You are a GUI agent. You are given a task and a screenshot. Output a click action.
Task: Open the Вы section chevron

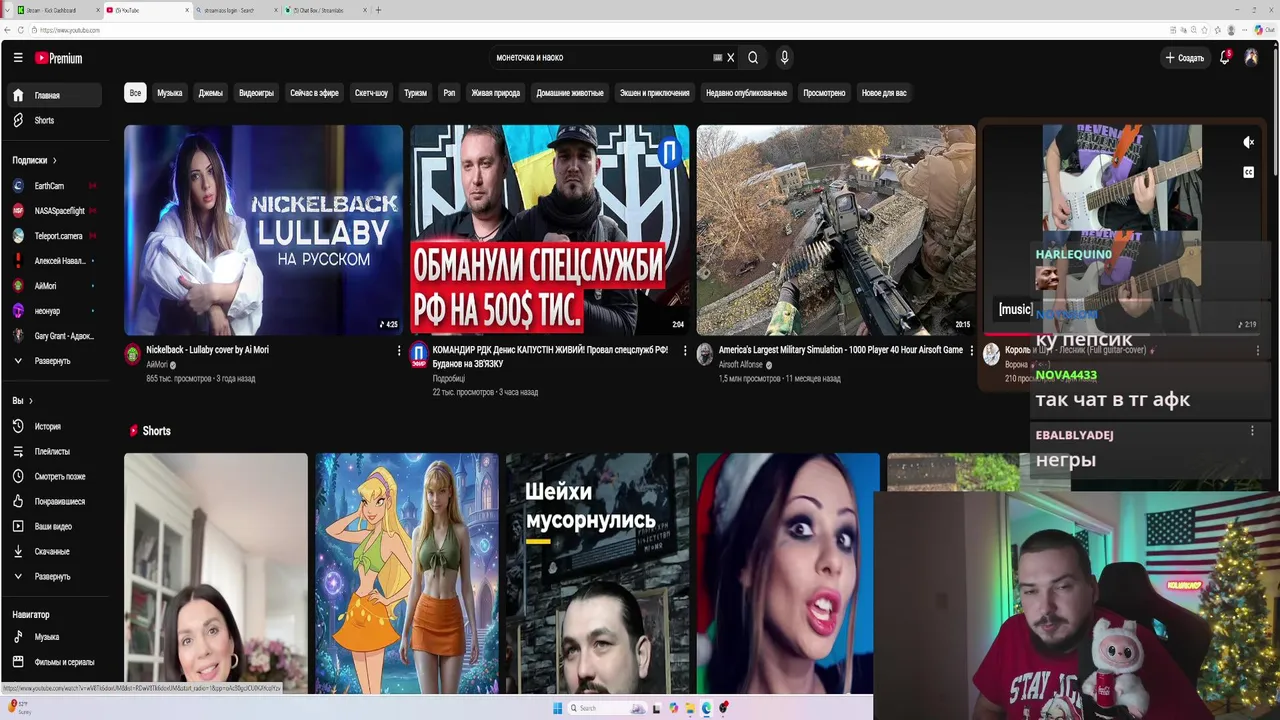(x=30, y=401)
